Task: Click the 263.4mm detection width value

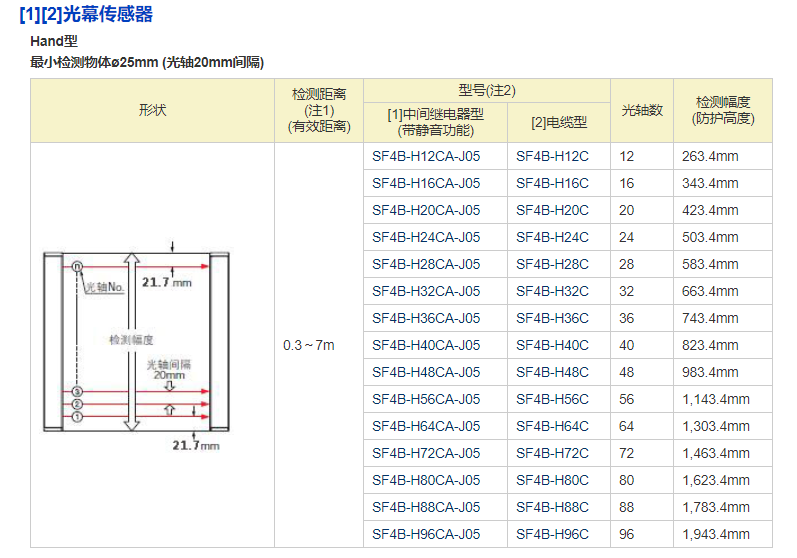Action: coord(710,156)
